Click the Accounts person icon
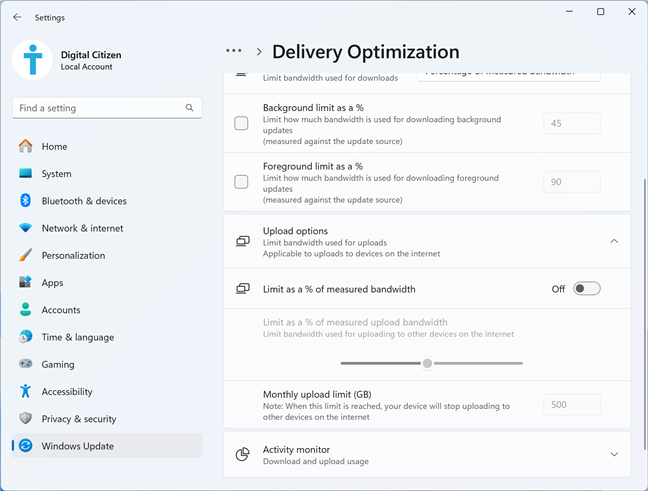The height and width of the screenshot is (491, 648). 26,310
